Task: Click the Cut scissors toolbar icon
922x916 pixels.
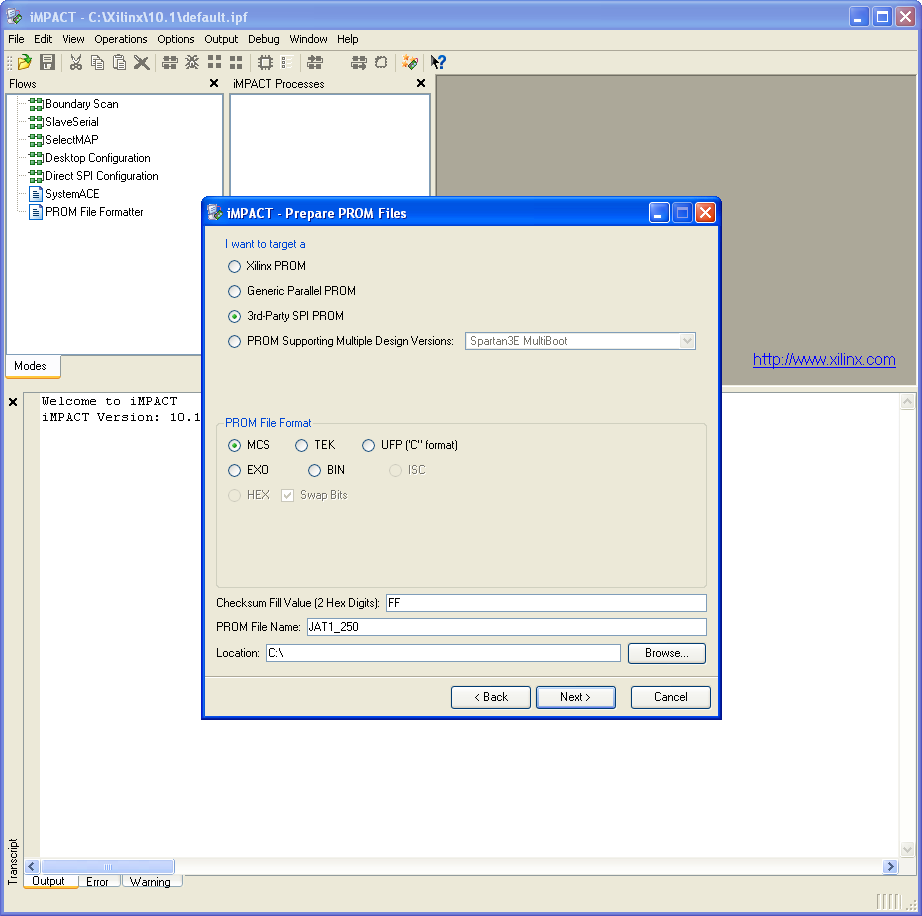Action: coord(75,62)
